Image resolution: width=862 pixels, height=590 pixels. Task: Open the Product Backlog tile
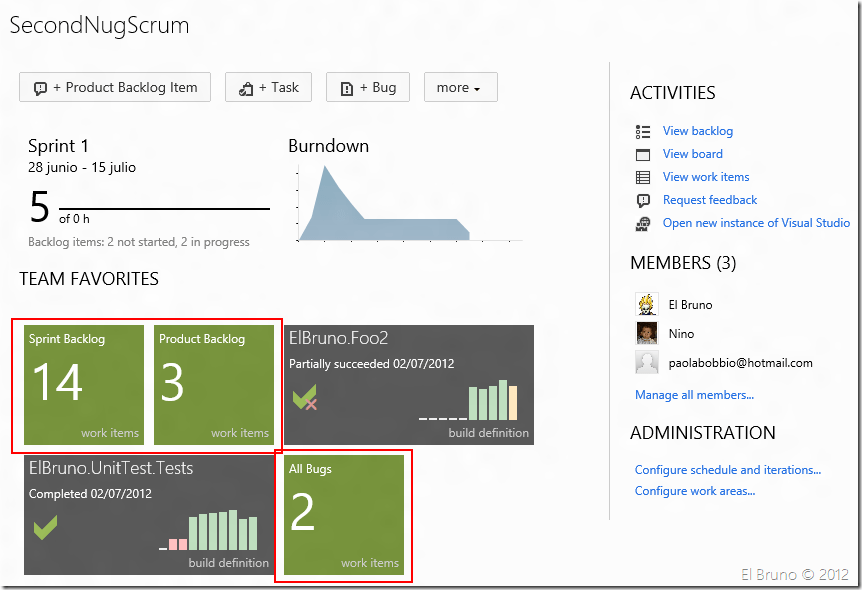[x=214, y=385]
